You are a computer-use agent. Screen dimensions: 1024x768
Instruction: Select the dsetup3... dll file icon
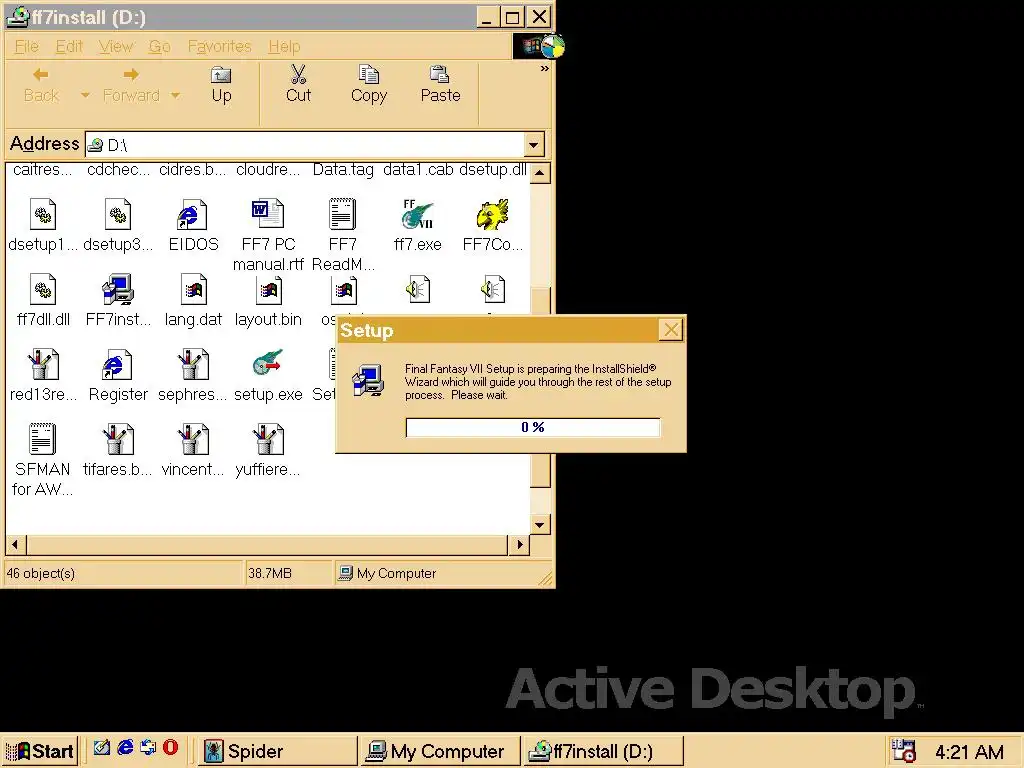118,214
